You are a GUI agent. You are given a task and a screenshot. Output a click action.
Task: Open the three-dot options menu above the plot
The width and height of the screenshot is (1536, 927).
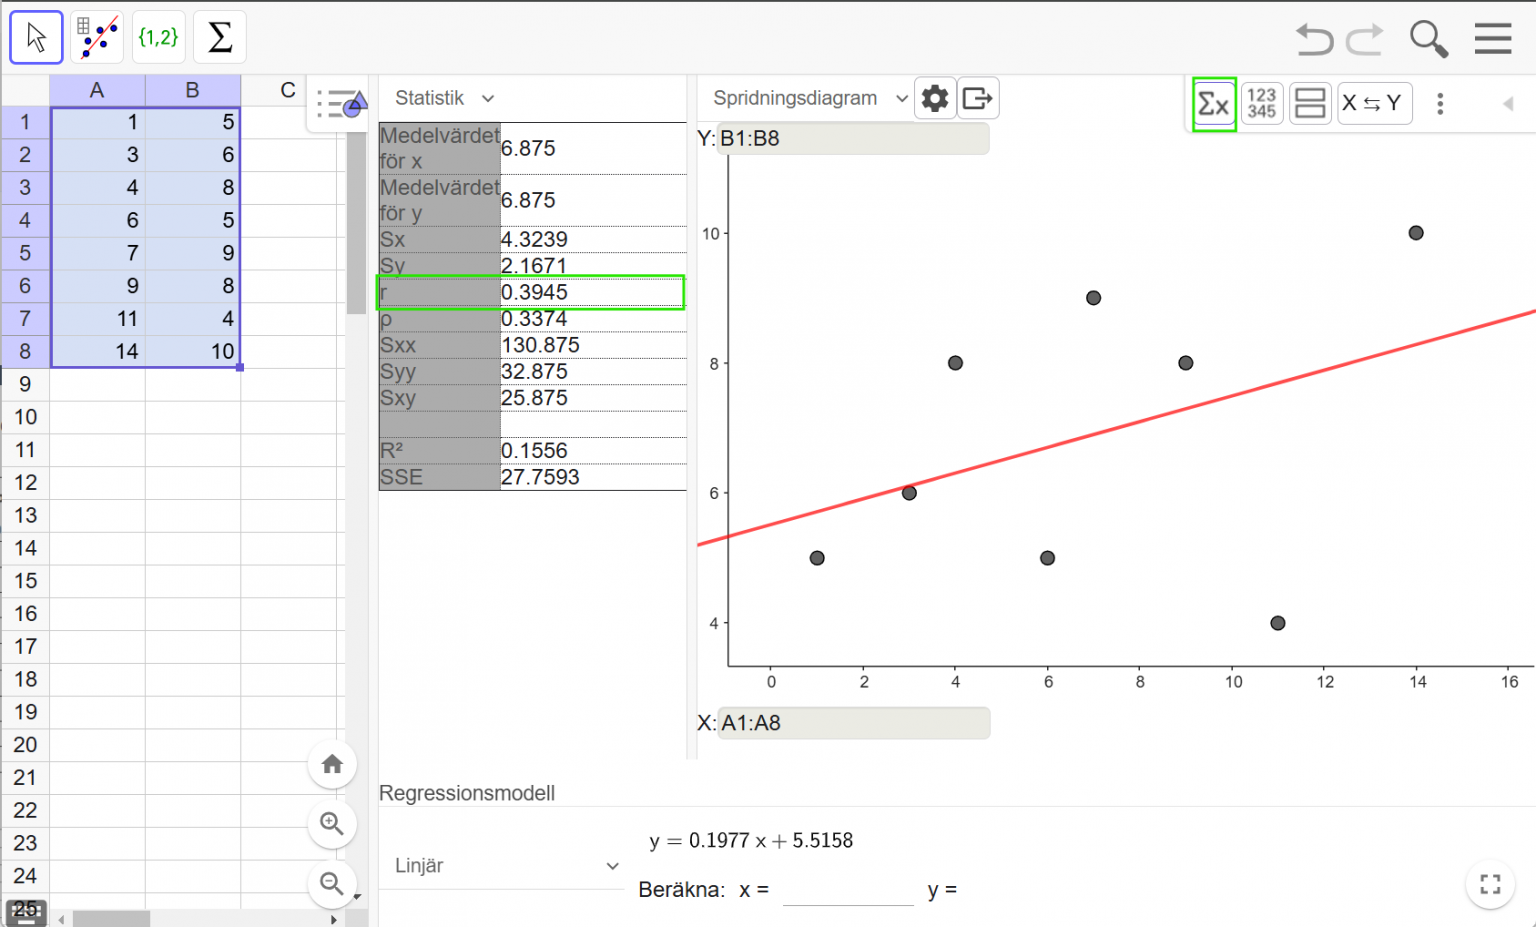click(1440, 103)
